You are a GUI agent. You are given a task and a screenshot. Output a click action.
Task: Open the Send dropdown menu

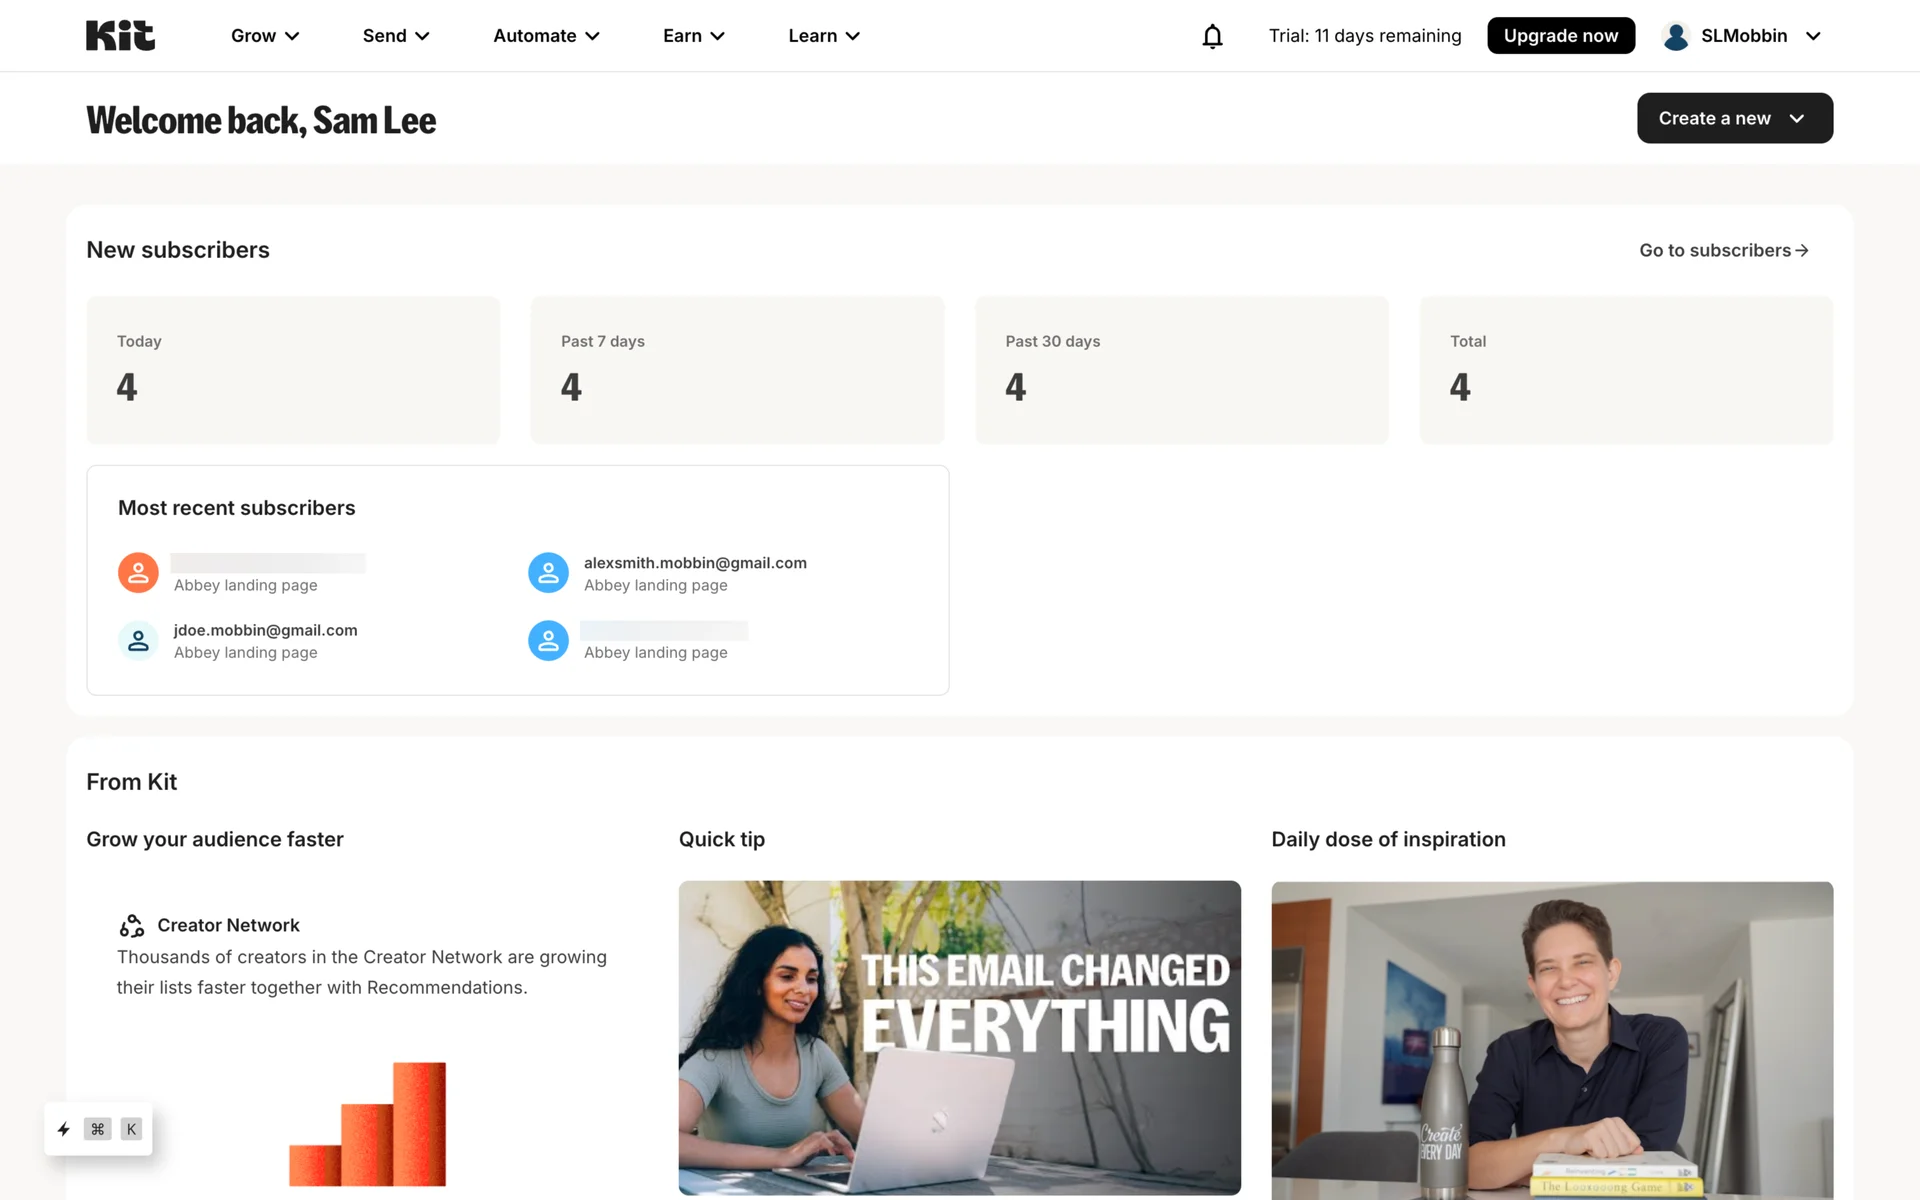tap(396, 36)
